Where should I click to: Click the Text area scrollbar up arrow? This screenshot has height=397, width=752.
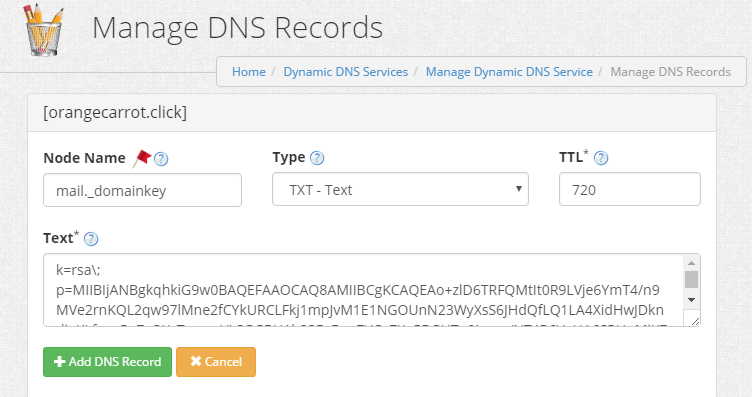tap(691, 263)
